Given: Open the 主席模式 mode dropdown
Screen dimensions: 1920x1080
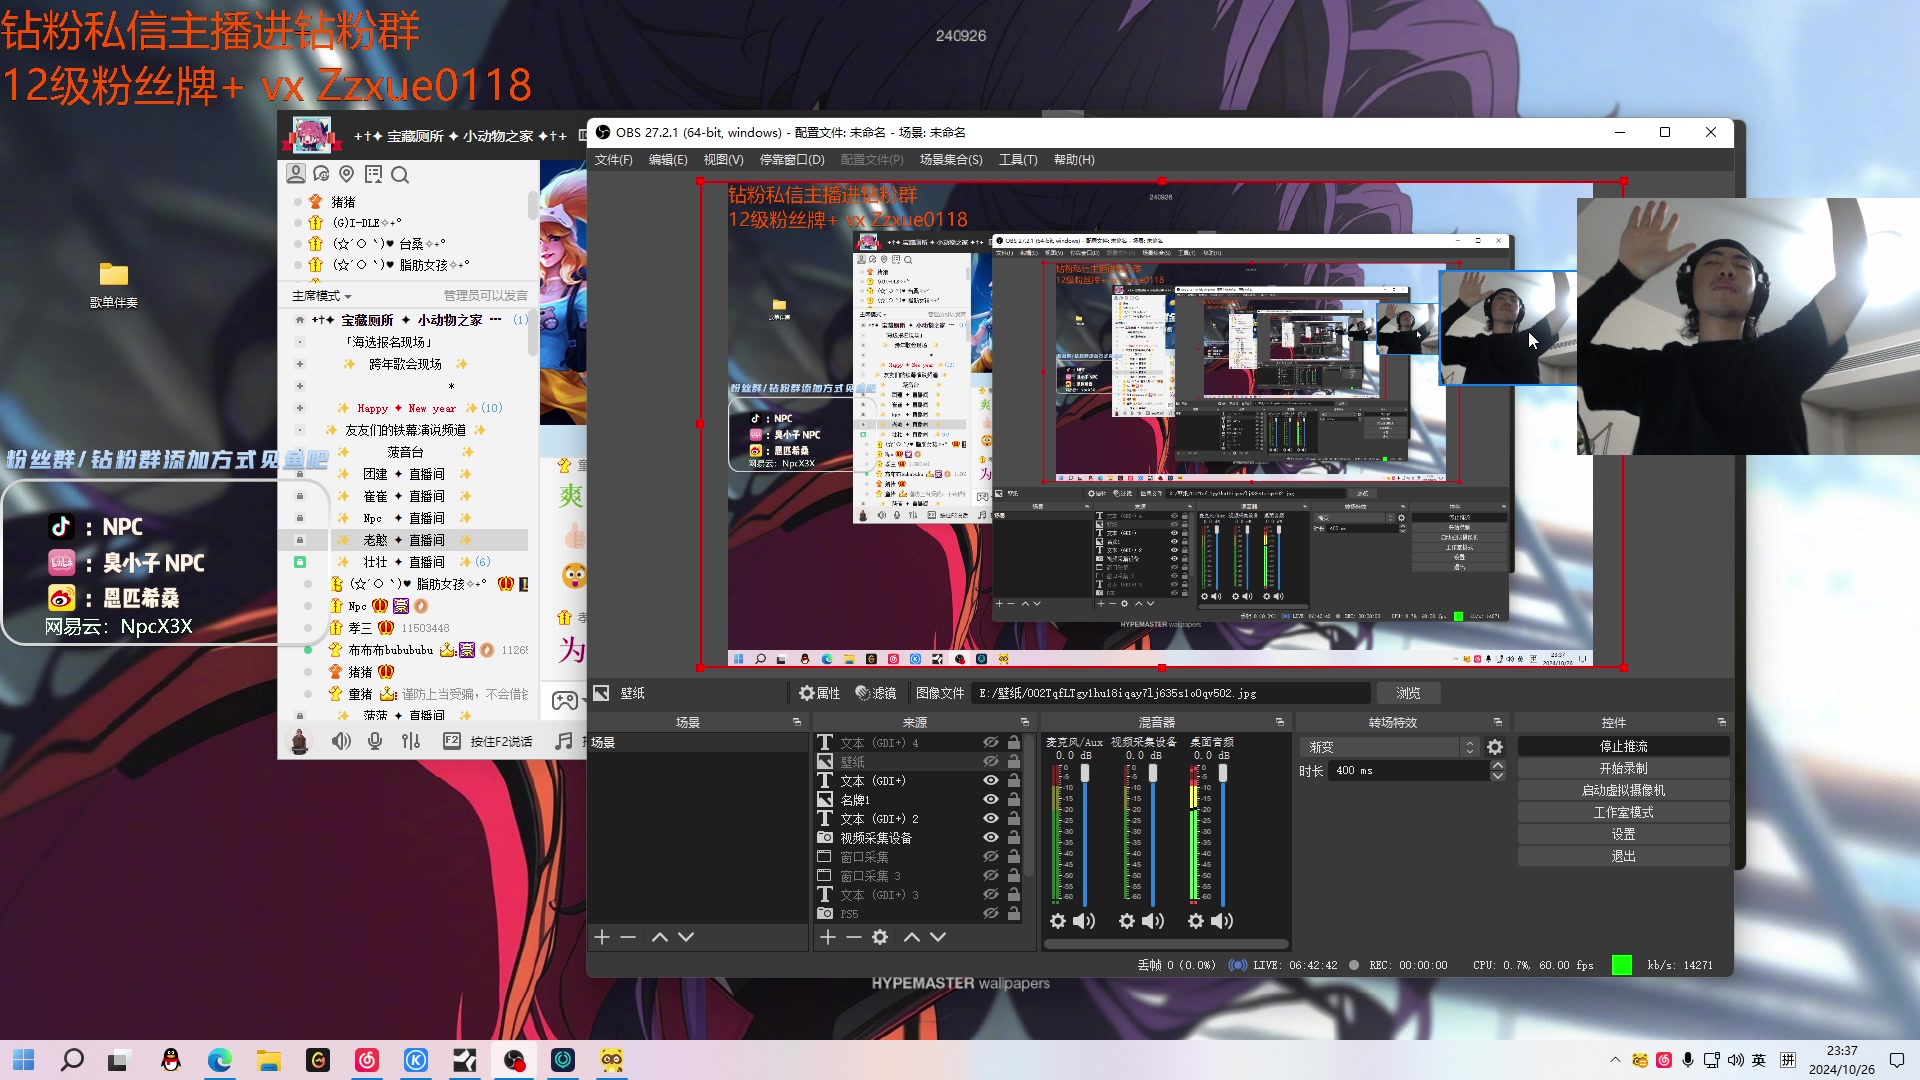Looking at the screenshot, I should pyautogui.click(x=322, y=296).
